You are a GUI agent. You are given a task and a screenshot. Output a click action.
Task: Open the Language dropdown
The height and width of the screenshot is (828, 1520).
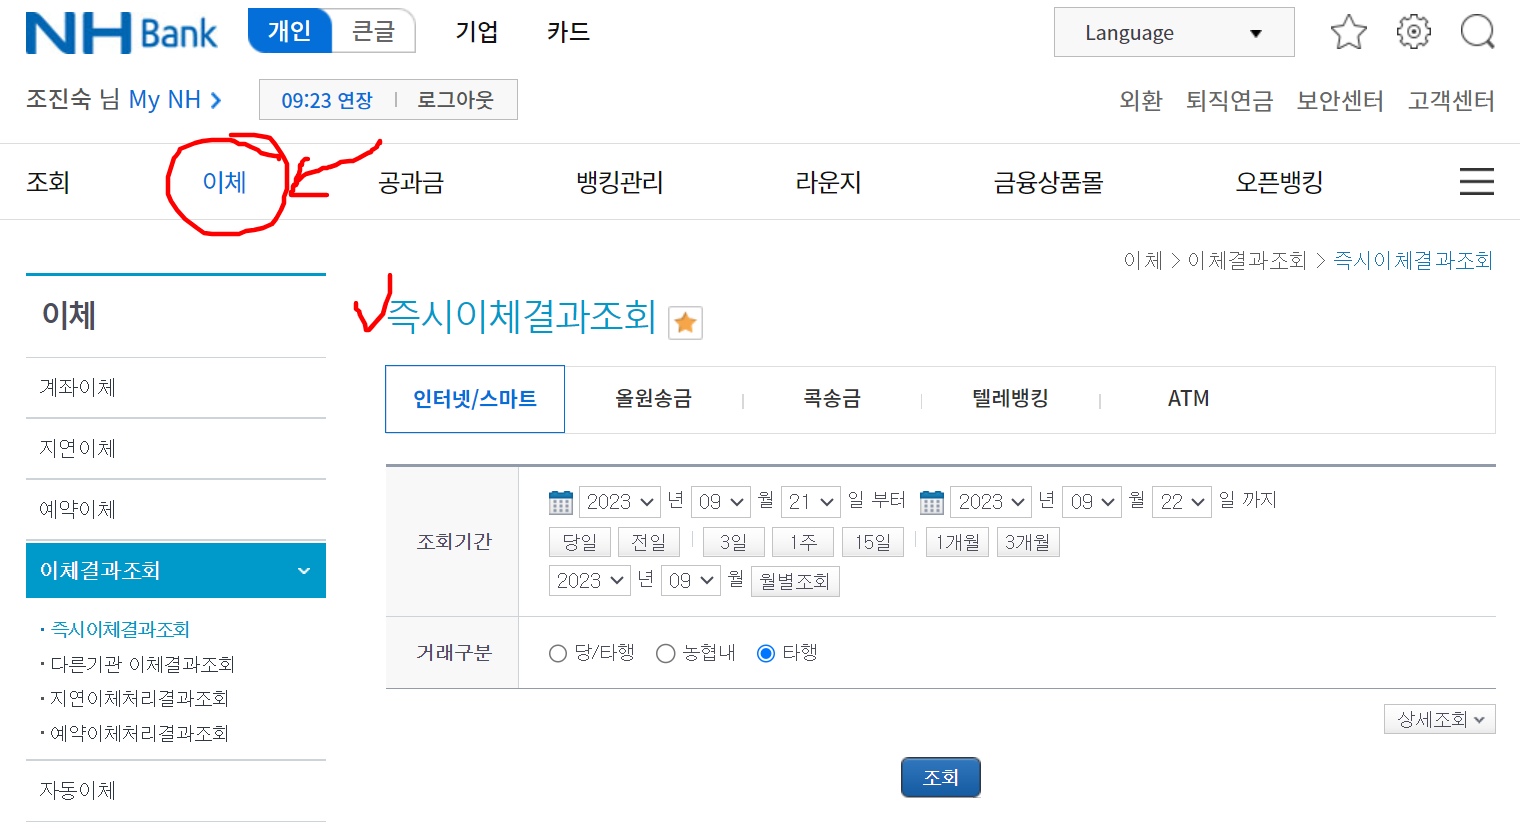[1173, 32]
